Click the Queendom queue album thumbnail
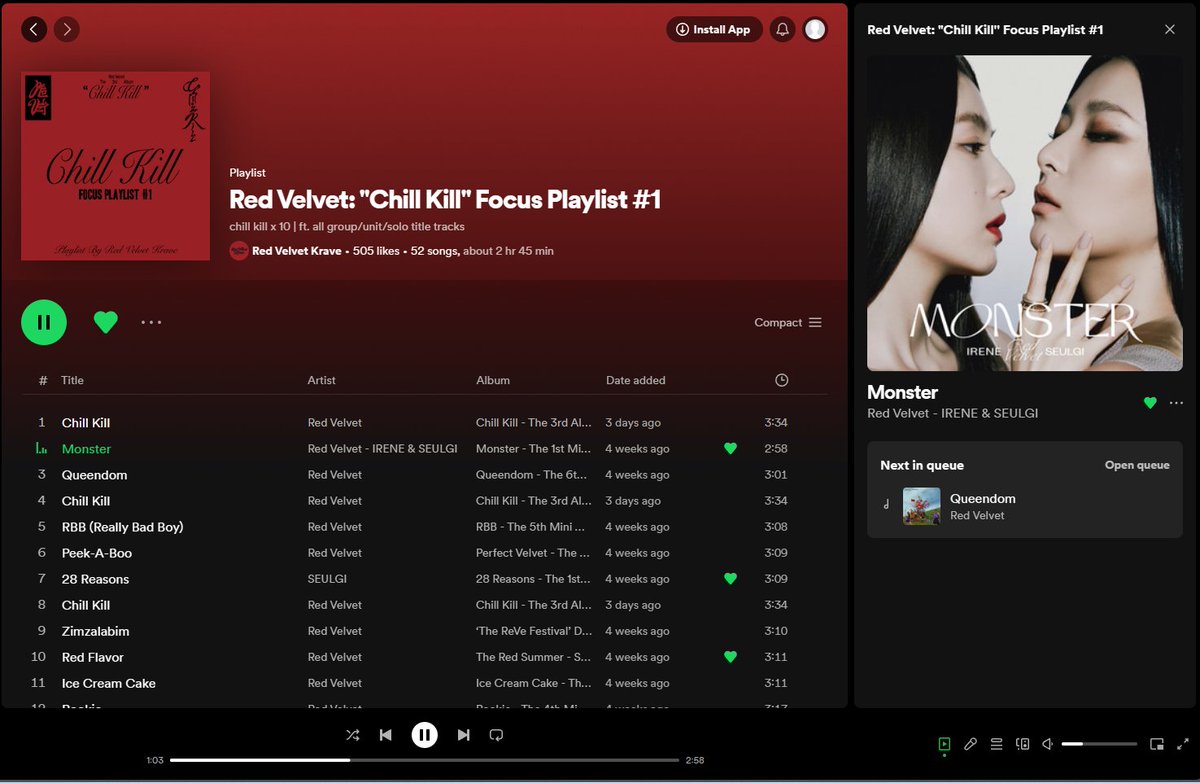Screen dimensions: 1200x783 (x=921, y=506)
